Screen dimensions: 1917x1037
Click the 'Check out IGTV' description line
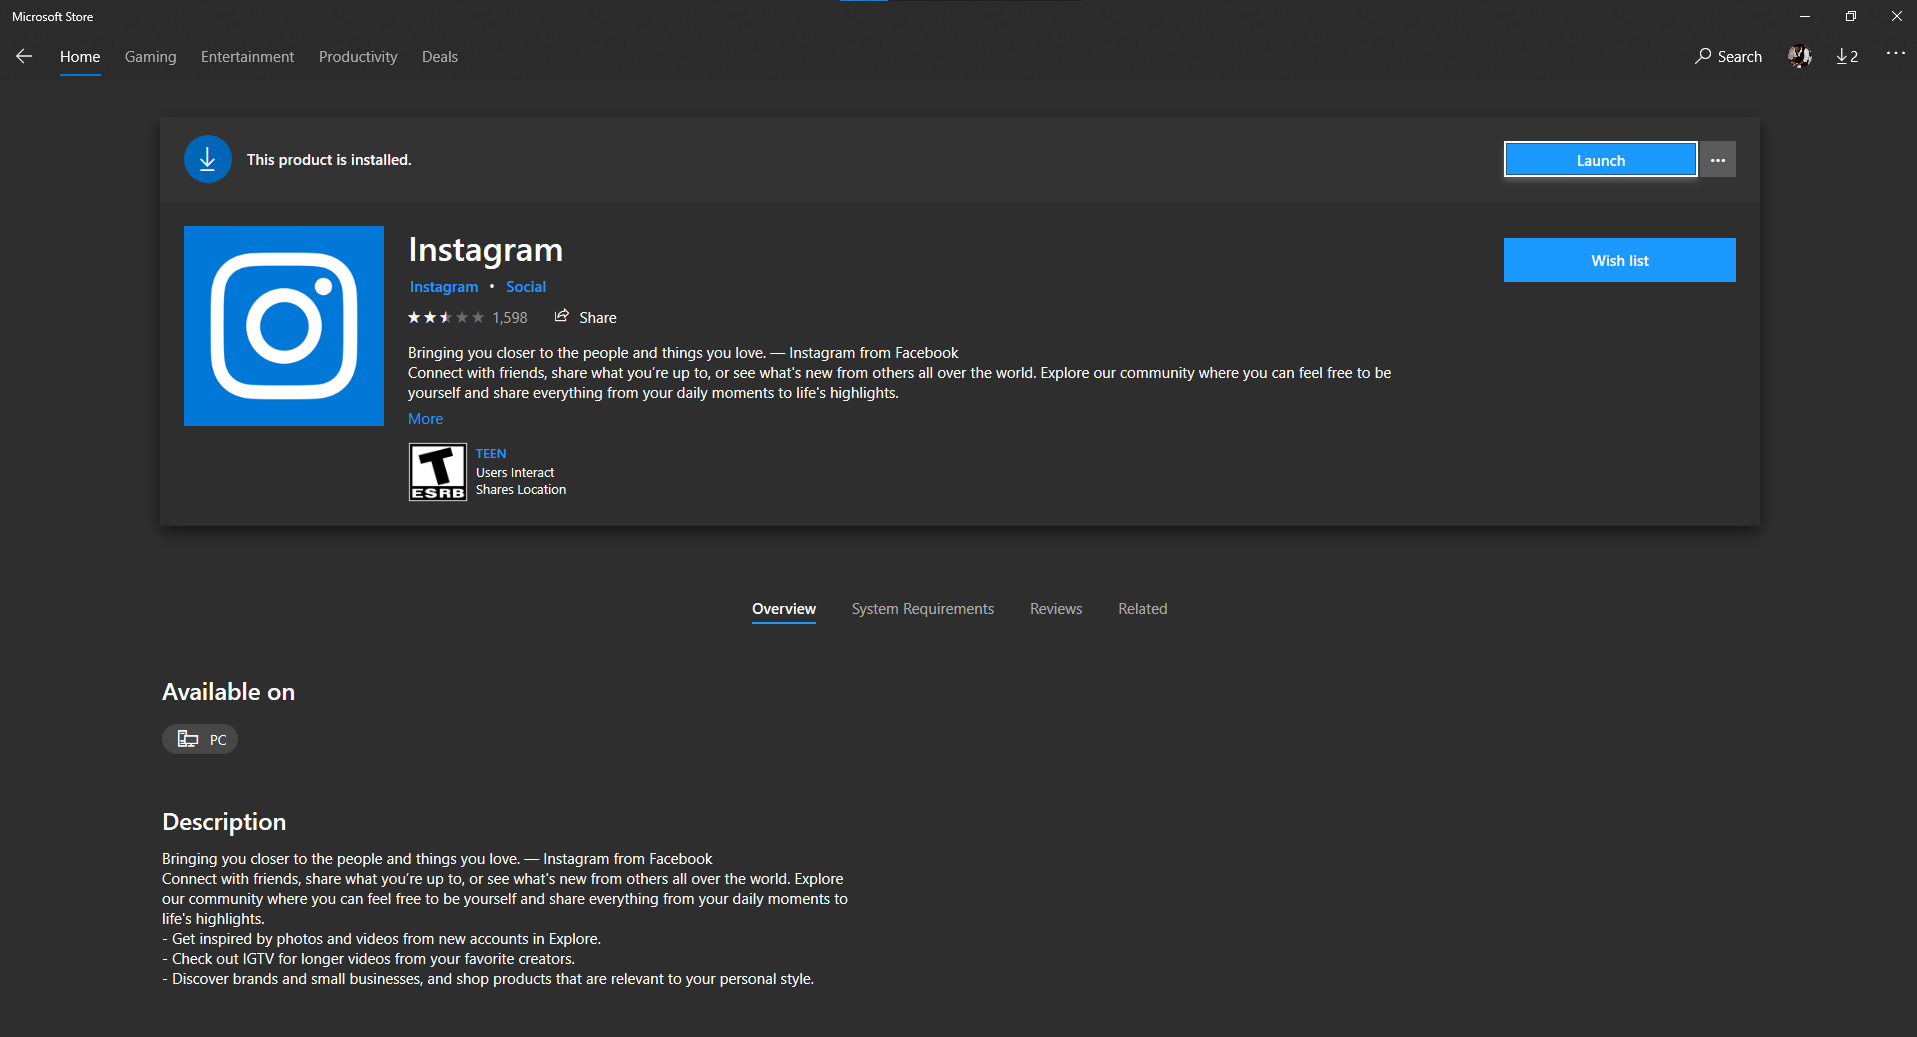368,959
